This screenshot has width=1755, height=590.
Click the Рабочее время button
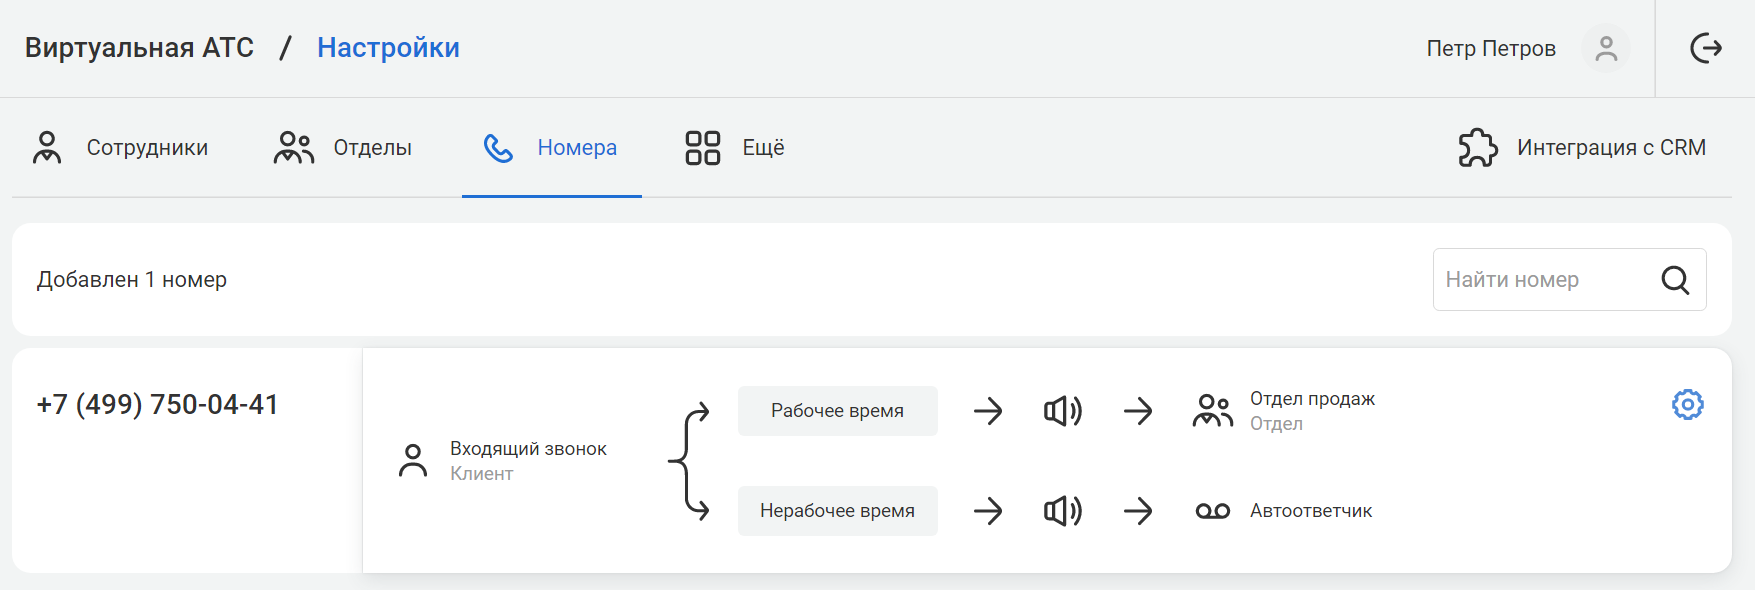tap(837, 411)
